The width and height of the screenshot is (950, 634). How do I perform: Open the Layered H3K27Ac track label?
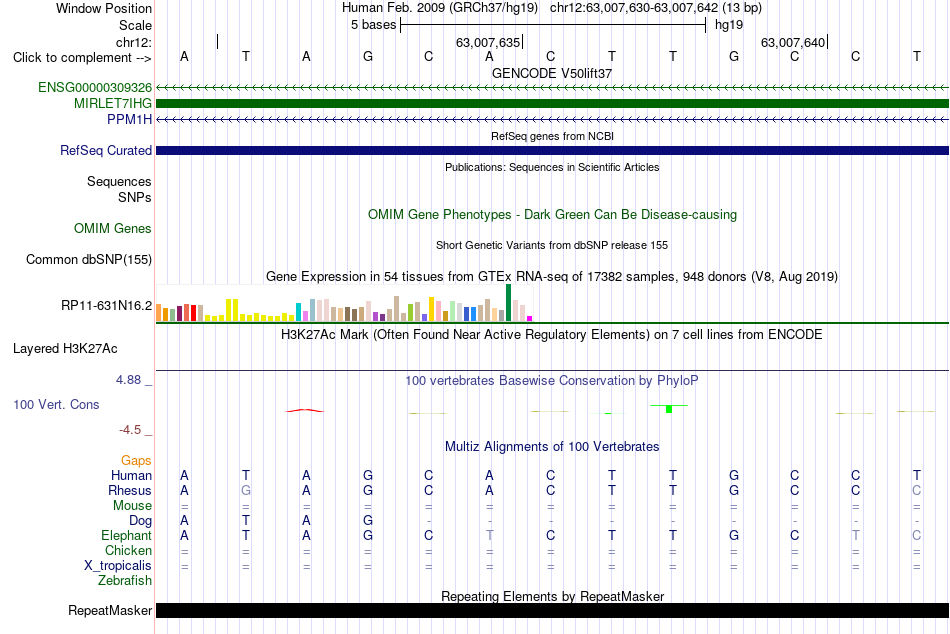pyautogui.click(x=65, y=349)
